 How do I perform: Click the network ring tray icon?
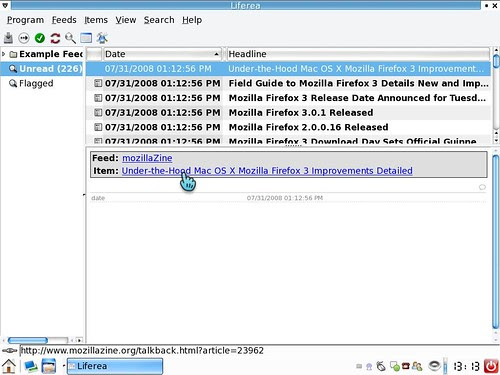434,366
